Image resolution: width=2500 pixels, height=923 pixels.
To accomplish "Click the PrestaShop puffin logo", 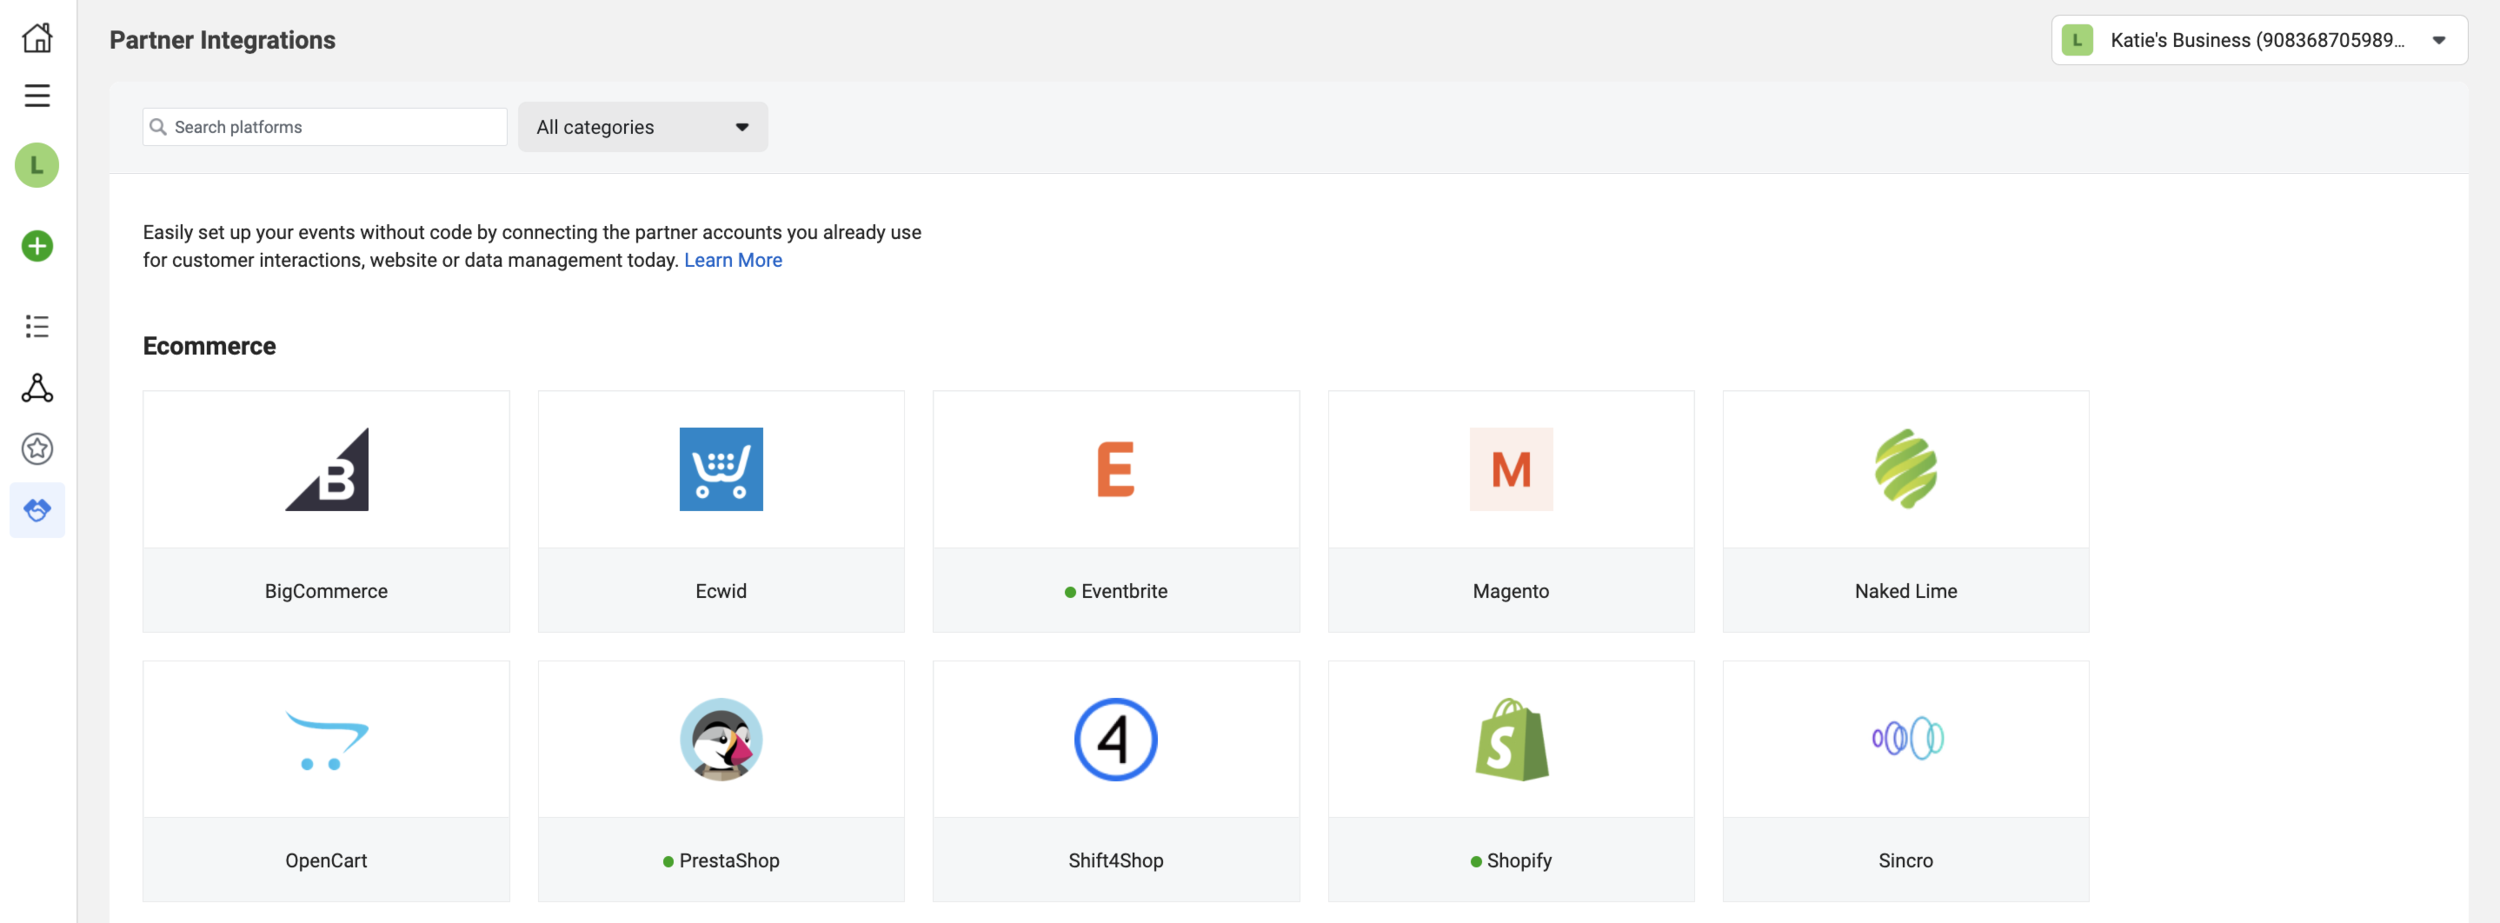I will tap(721, 739).
